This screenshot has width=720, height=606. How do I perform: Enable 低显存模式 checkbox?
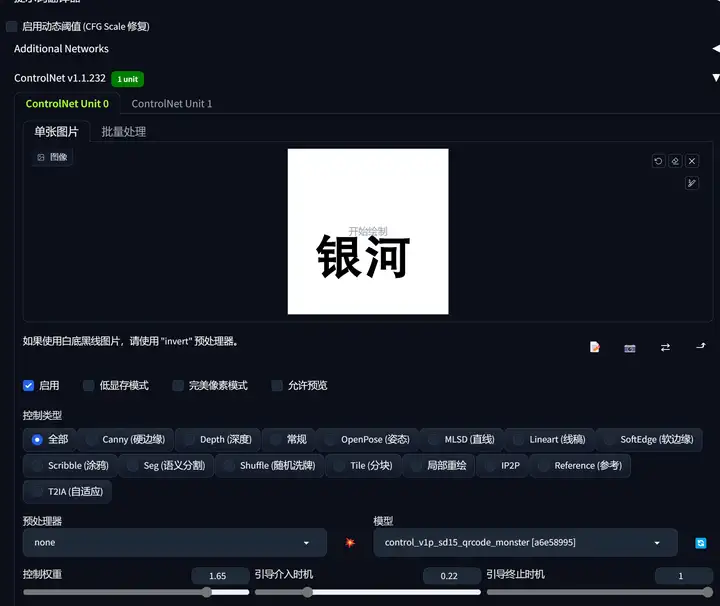(x=89, y=386)
